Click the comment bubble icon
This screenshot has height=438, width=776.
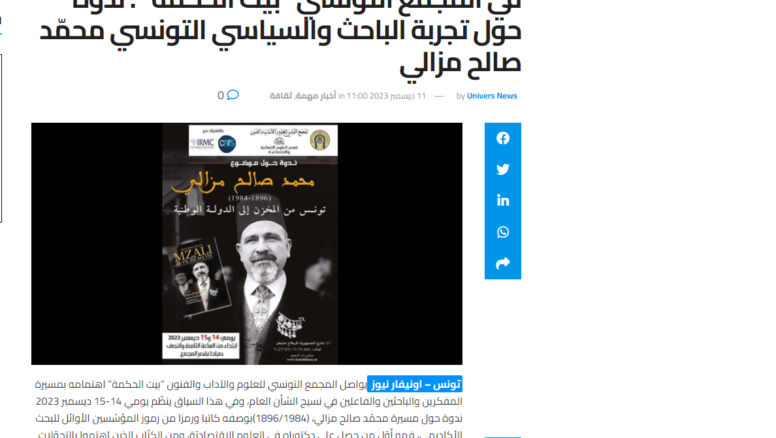(x=233, y=95)
